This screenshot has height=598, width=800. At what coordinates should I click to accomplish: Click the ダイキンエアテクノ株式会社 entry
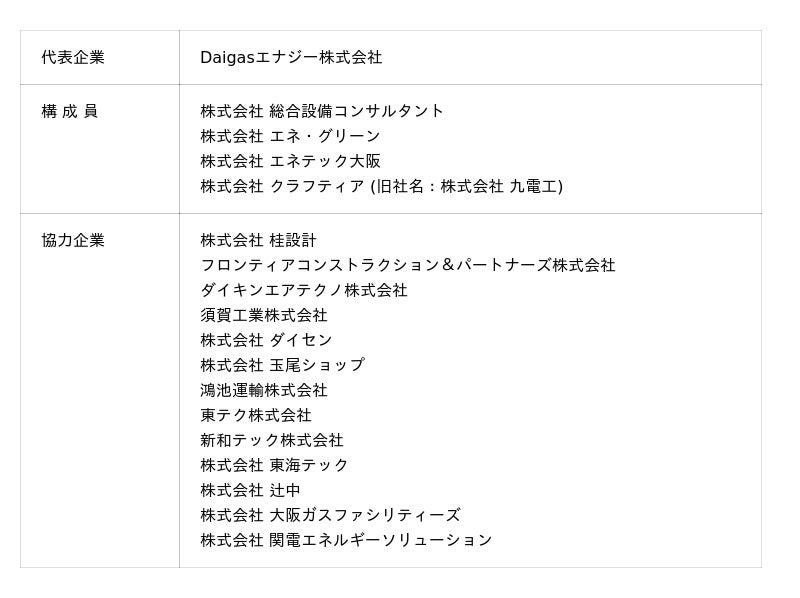click(x=304, y=290)
